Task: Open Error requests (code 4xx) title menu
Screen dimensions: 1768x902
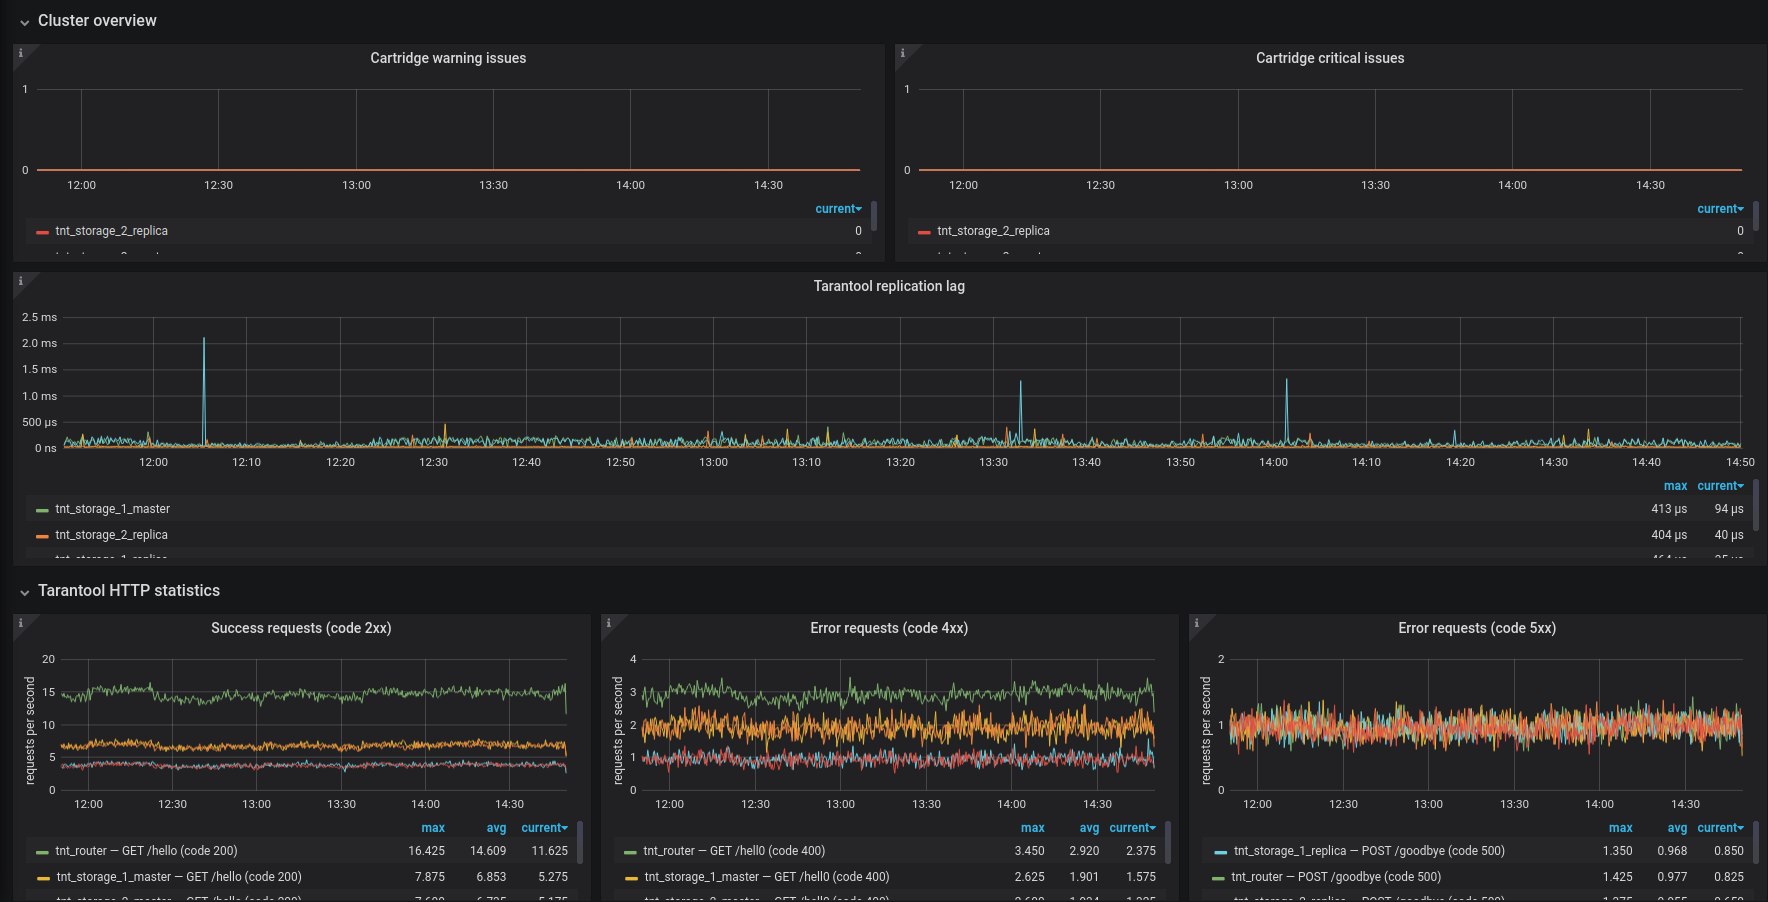Action: 889,628
